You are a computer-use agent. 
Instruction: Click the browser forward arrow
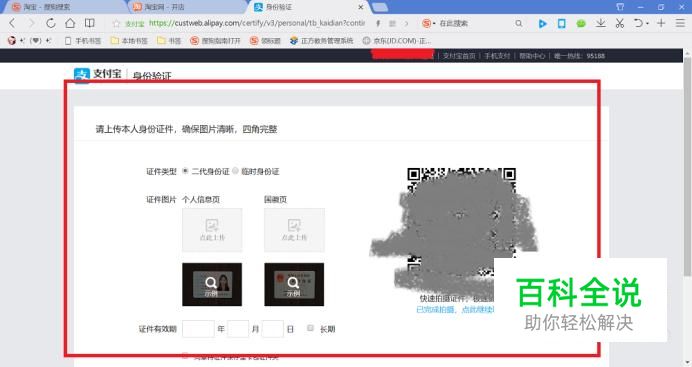(x=31, y=23)
